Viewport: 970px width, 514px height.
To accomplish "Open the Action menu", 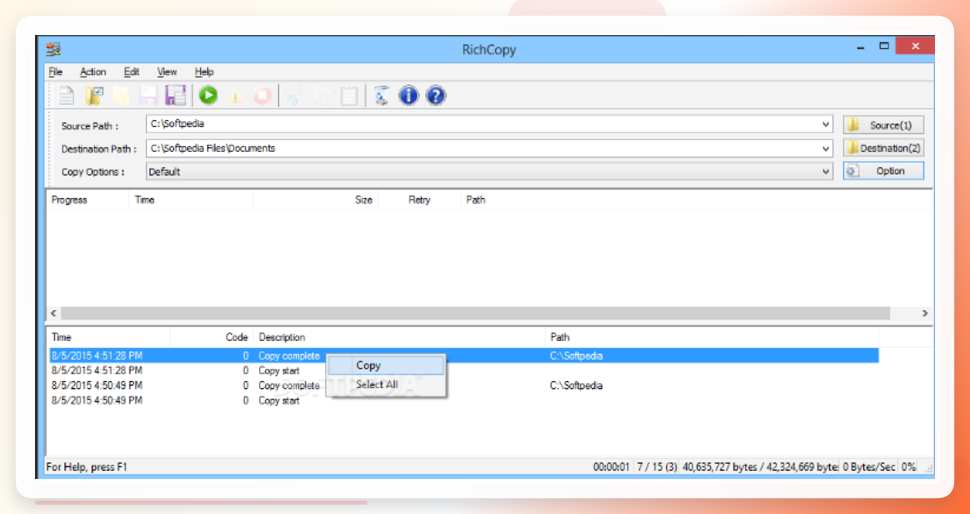I will pyautogui.click(x=93, y=72).
